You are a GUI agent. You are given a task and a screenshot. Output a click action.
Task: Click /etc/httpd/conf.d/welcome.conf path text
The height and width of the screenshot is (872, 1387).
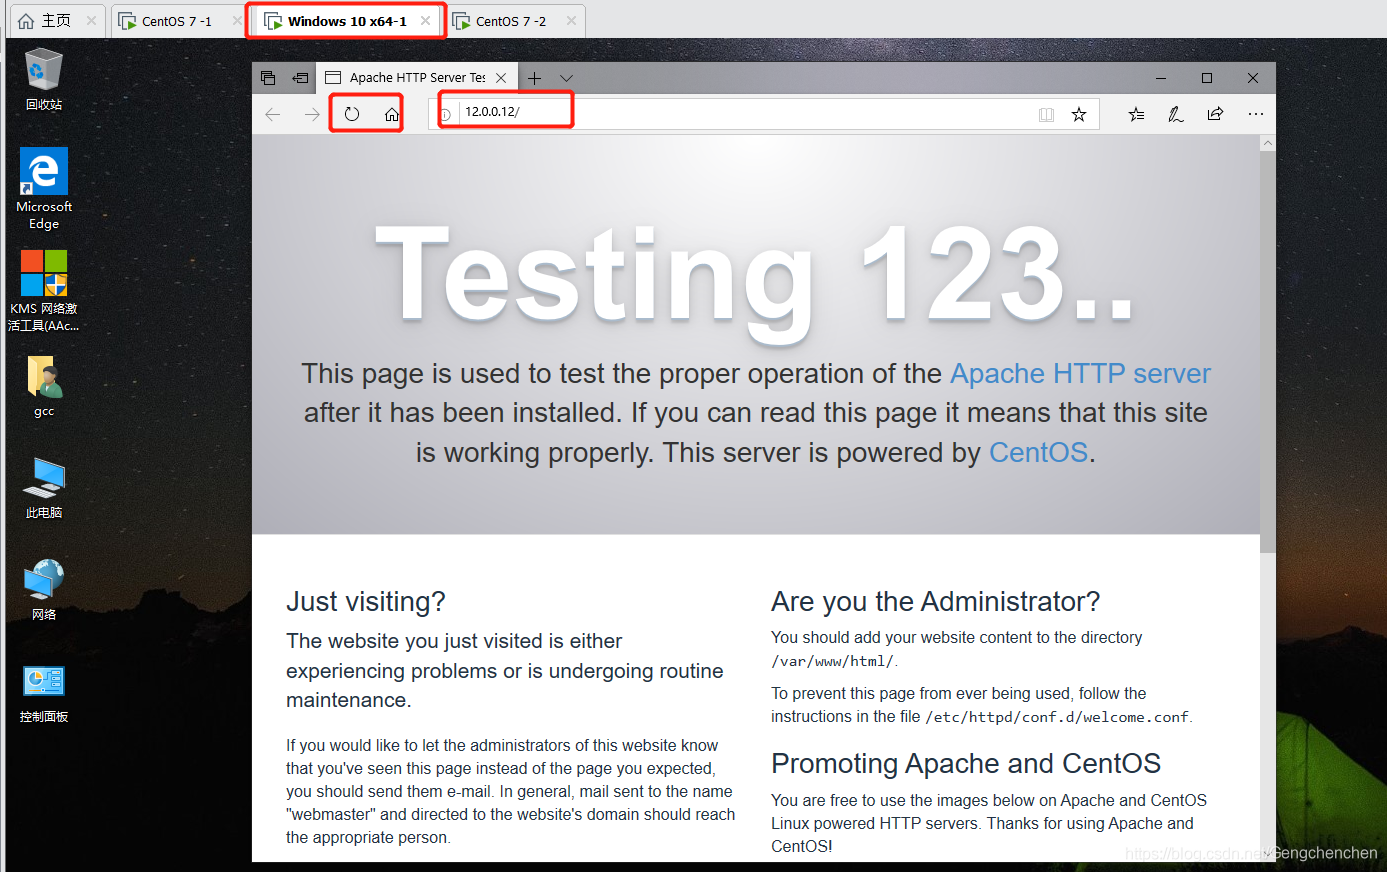1057,717
